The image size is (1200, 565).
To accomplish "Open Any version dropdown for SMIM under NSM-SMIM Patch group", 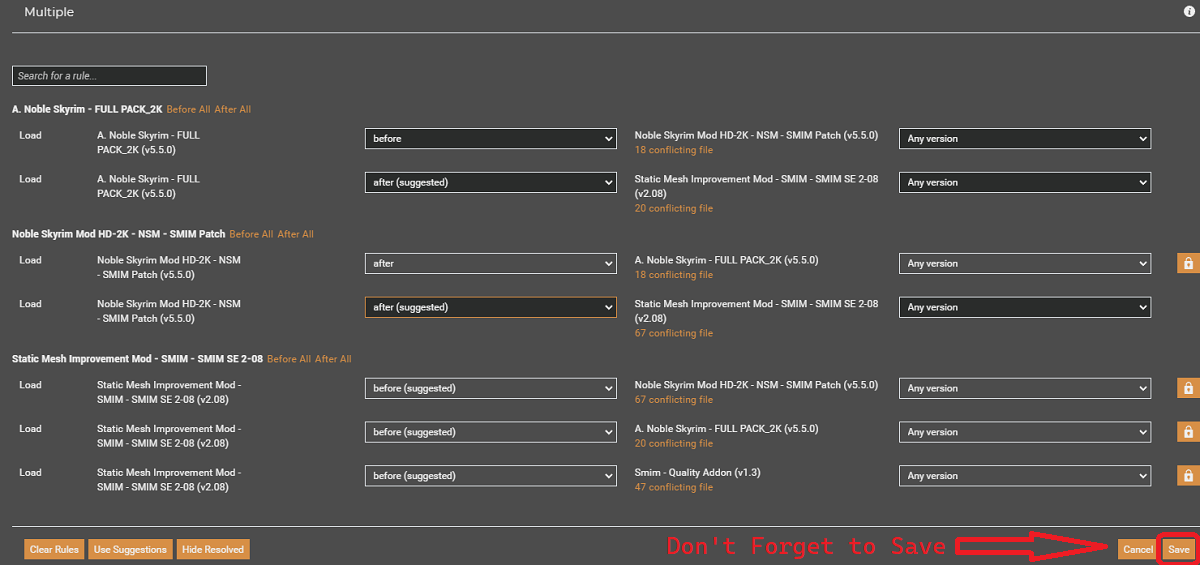I will coord(1025,308).
